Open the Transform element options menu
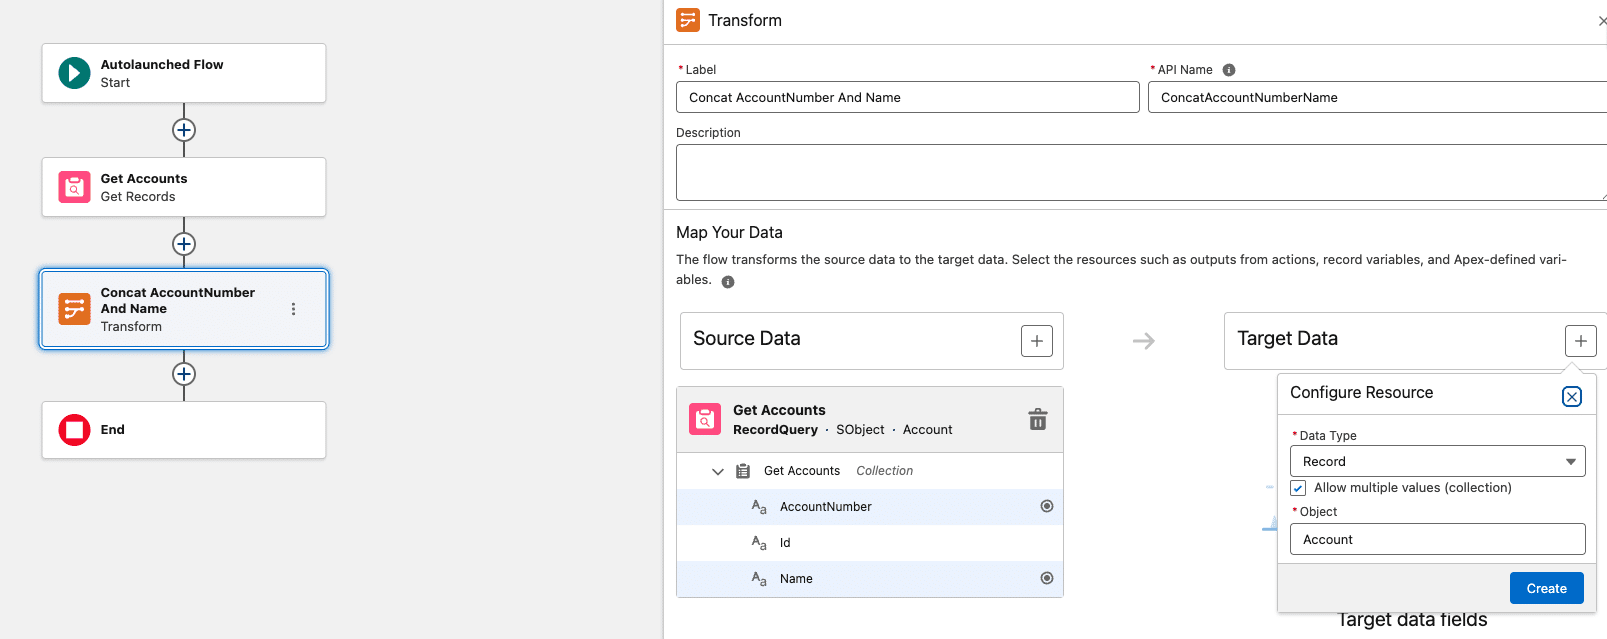 [293, 309]
